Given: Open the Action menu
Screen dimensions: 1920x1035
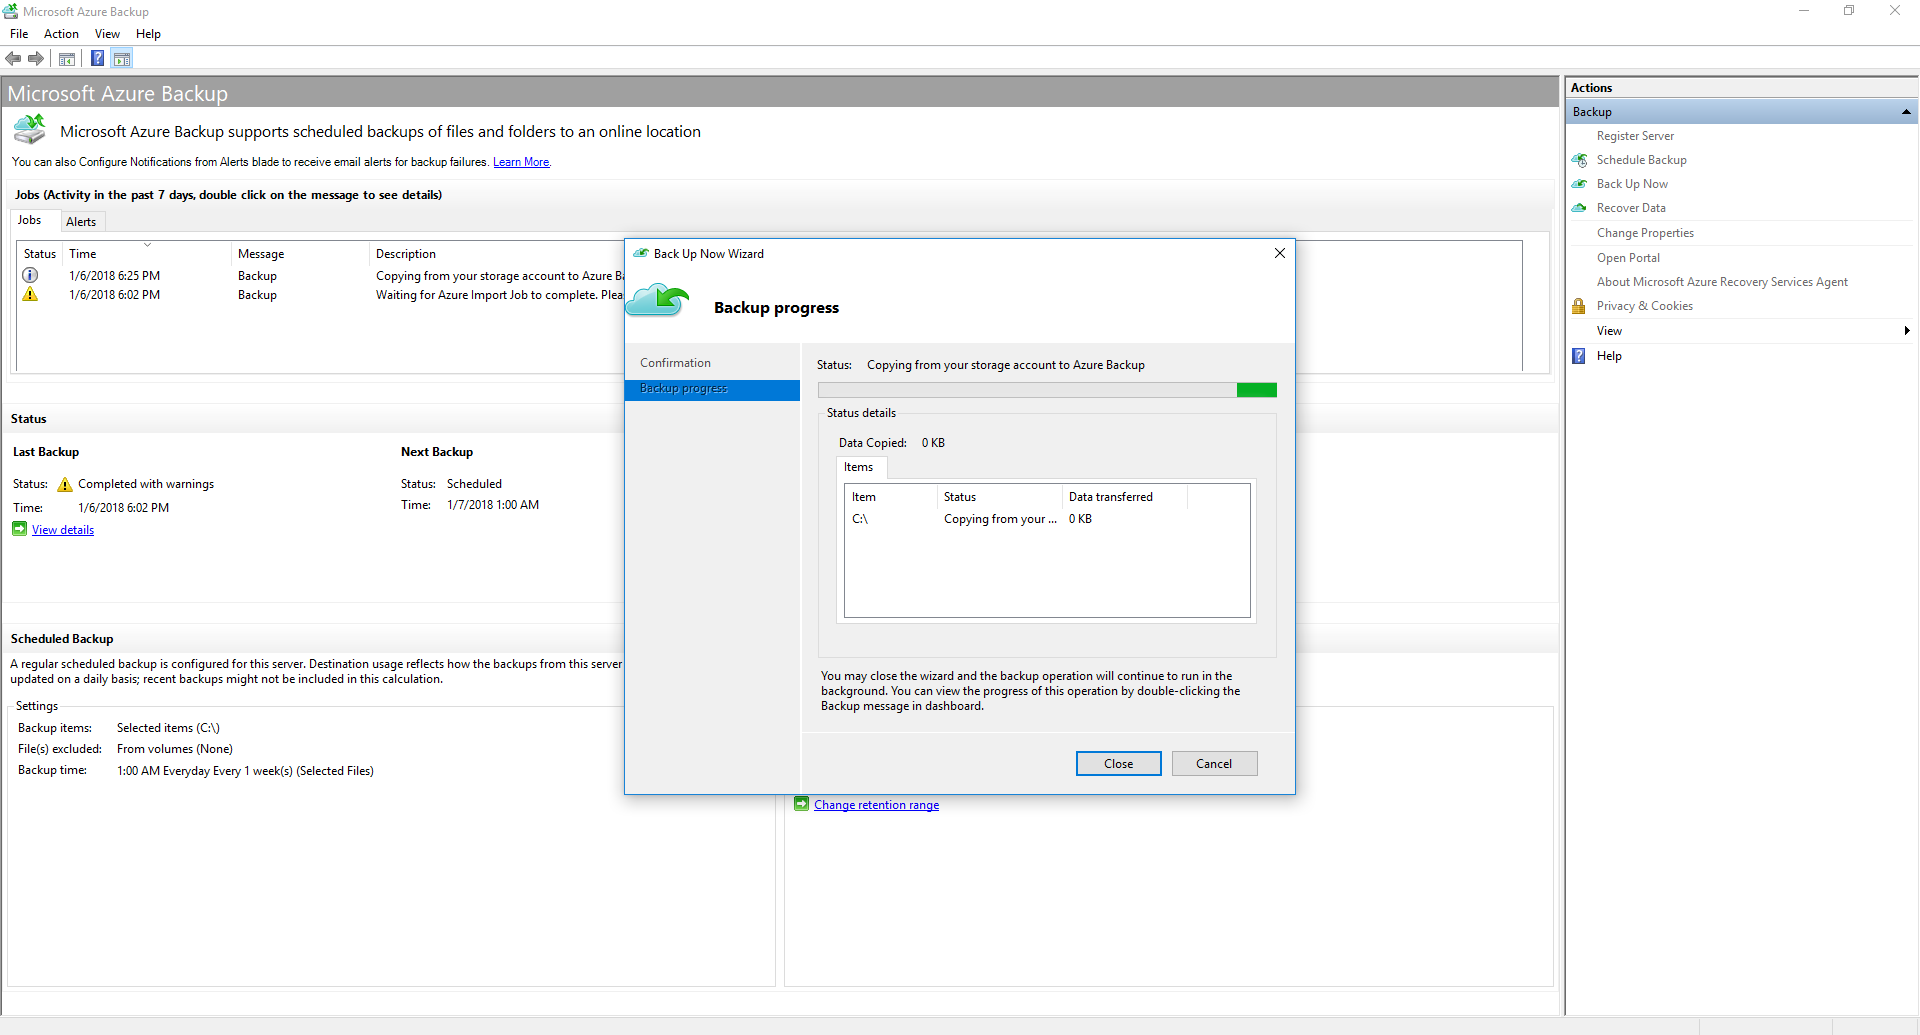Looking at the screenshot, I should 61,33.
